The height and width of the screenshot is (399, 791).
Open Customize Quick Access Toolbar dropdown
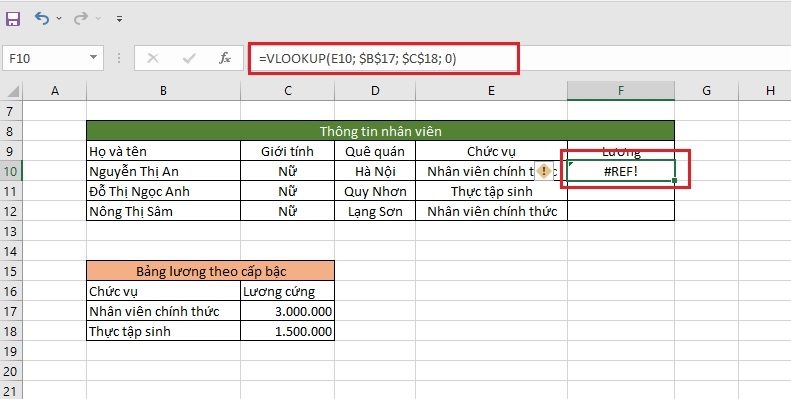120,19
